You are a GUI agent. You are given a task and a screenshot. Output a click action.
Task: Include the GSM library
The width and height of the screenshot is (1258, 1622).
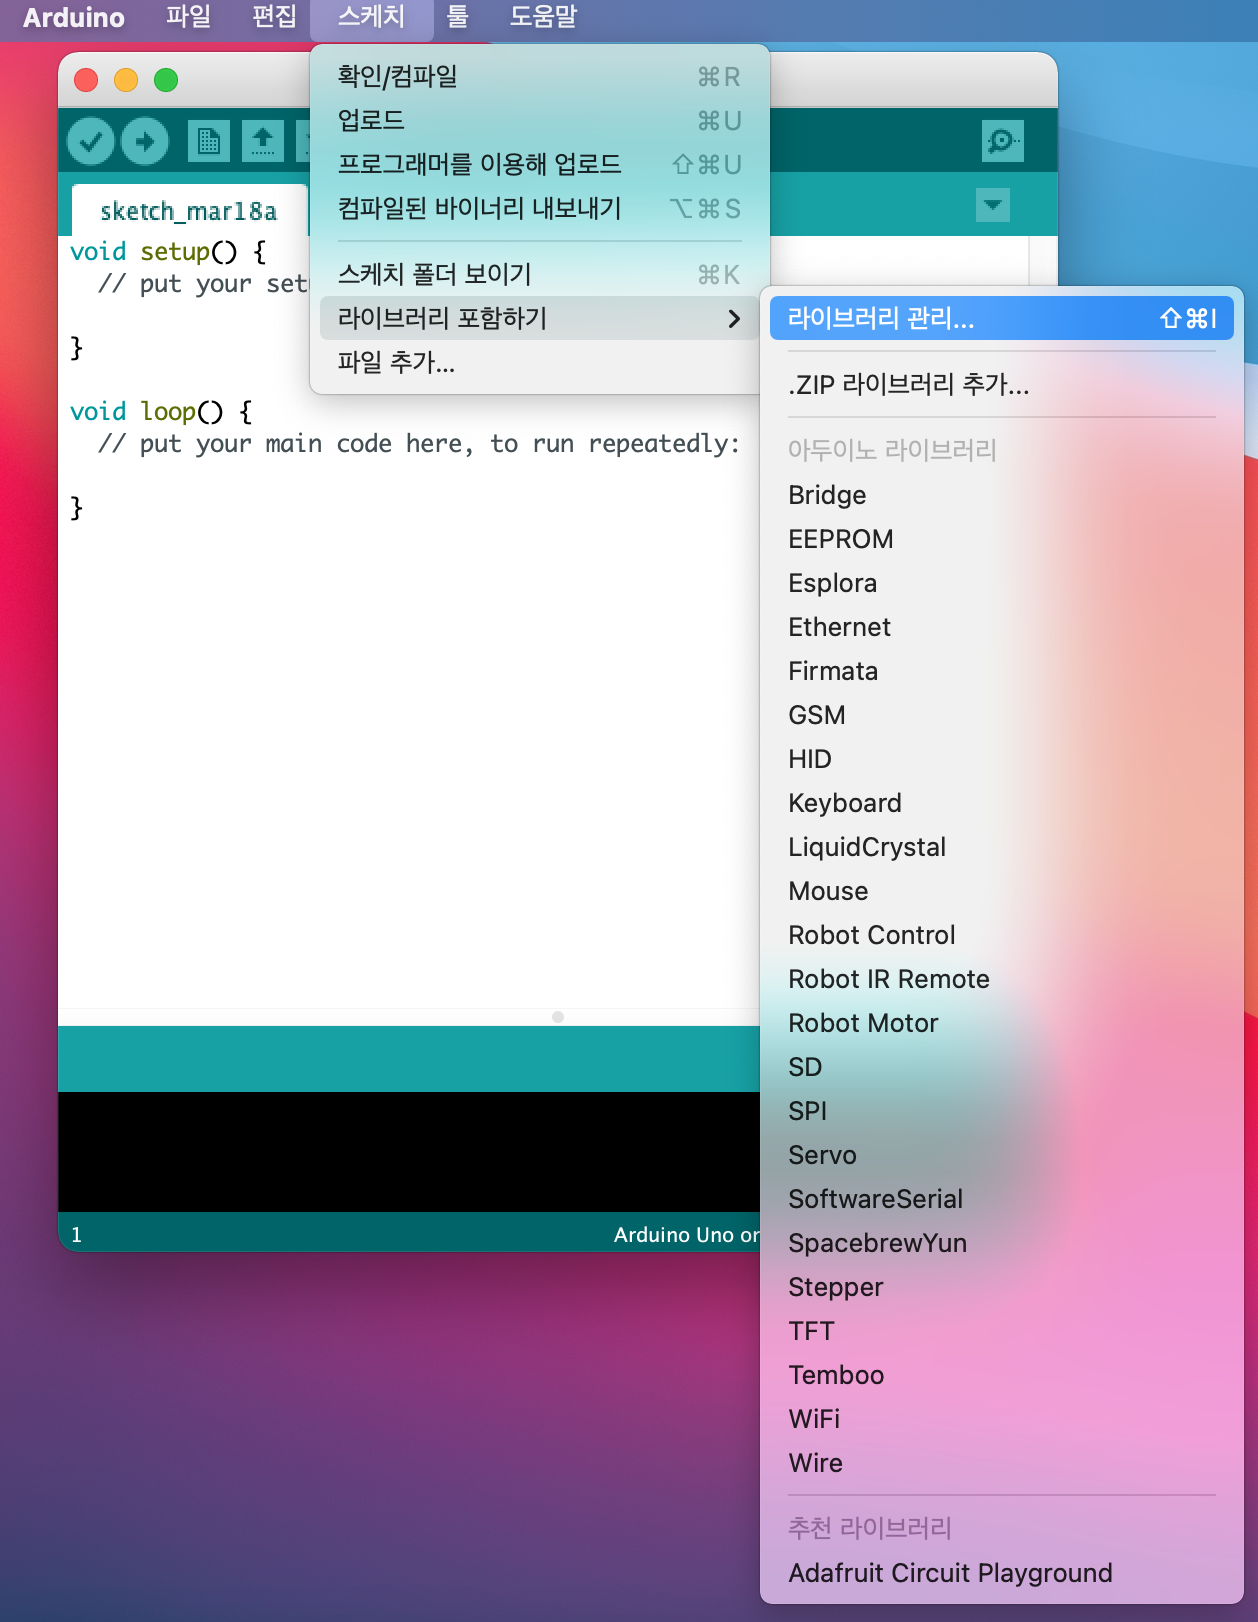[x=1002, y=715]
